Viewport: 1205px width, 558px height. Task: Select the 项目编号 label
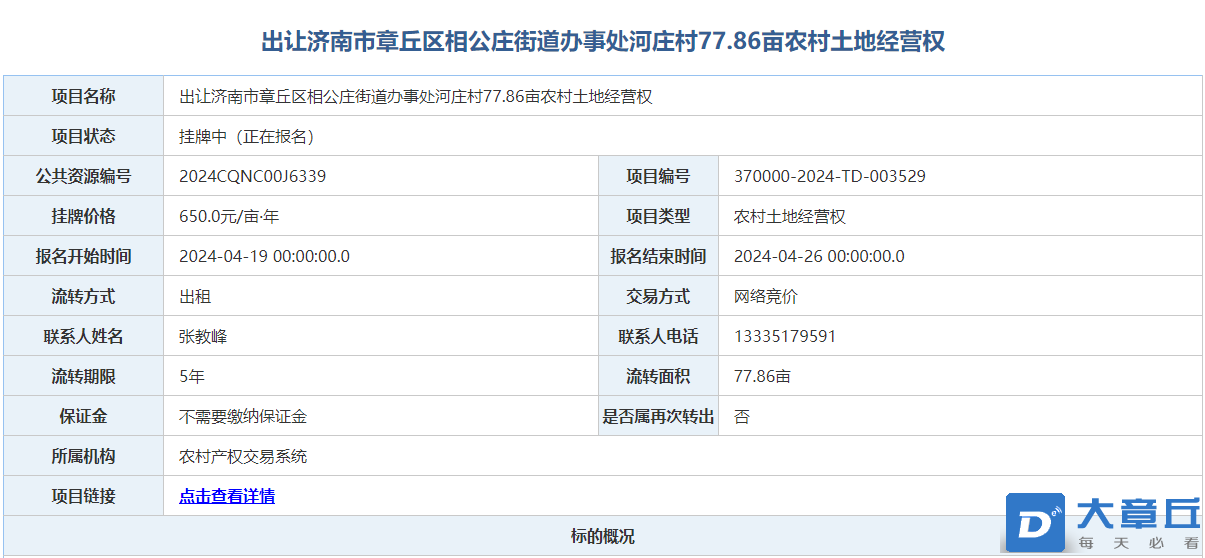658,176
